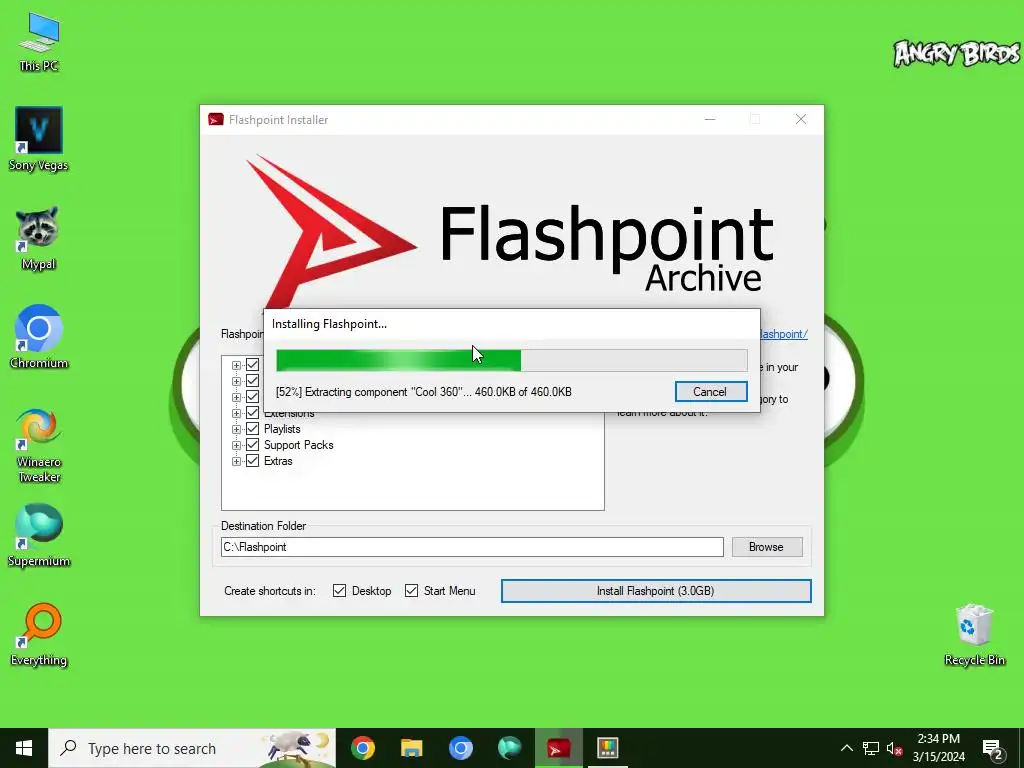Click the taskbar search box

tap(192, 748)
